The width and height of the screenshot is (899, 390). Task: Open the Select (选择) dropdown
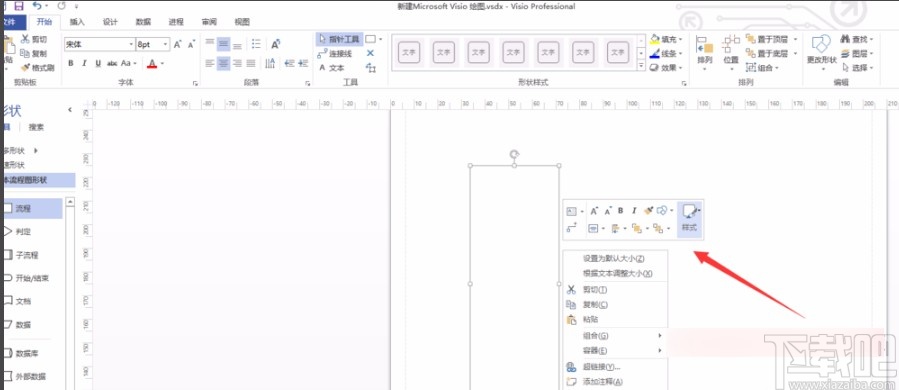coord(857,68)
